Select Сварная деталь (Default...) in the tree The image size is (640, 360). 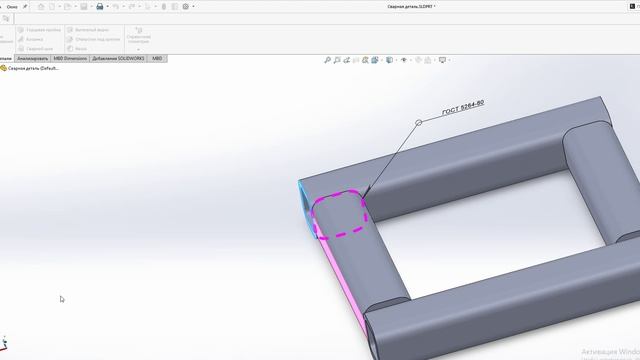[x=30, y=68]
